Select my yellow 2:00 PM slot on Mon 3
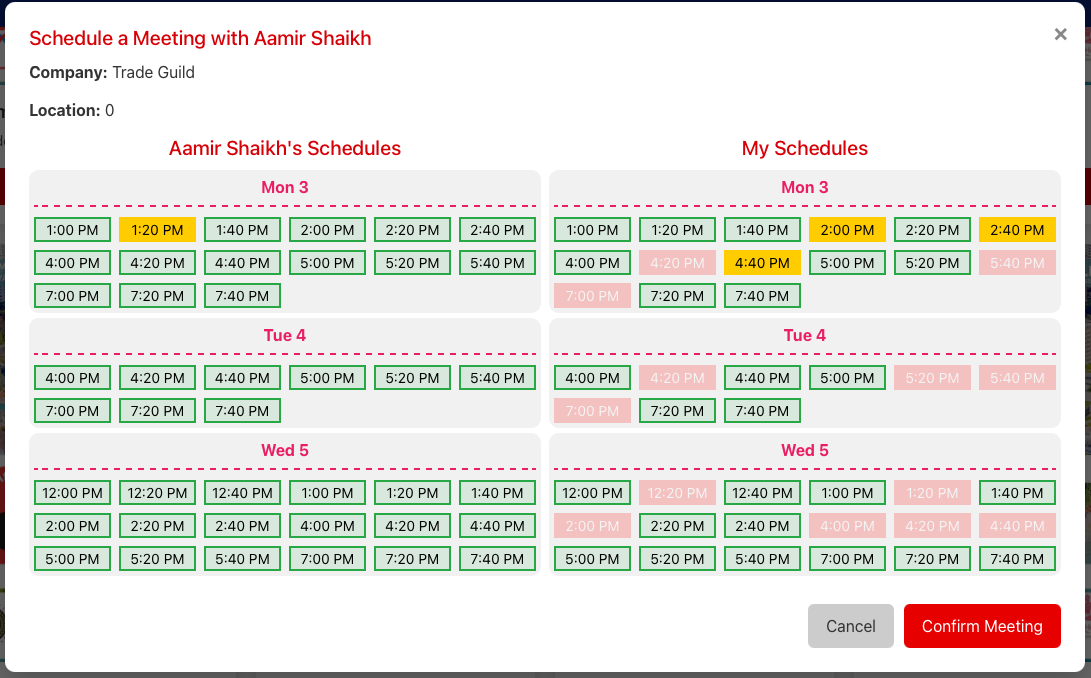The height and width of the screenshot is (678, 1091). click(847, 230)
